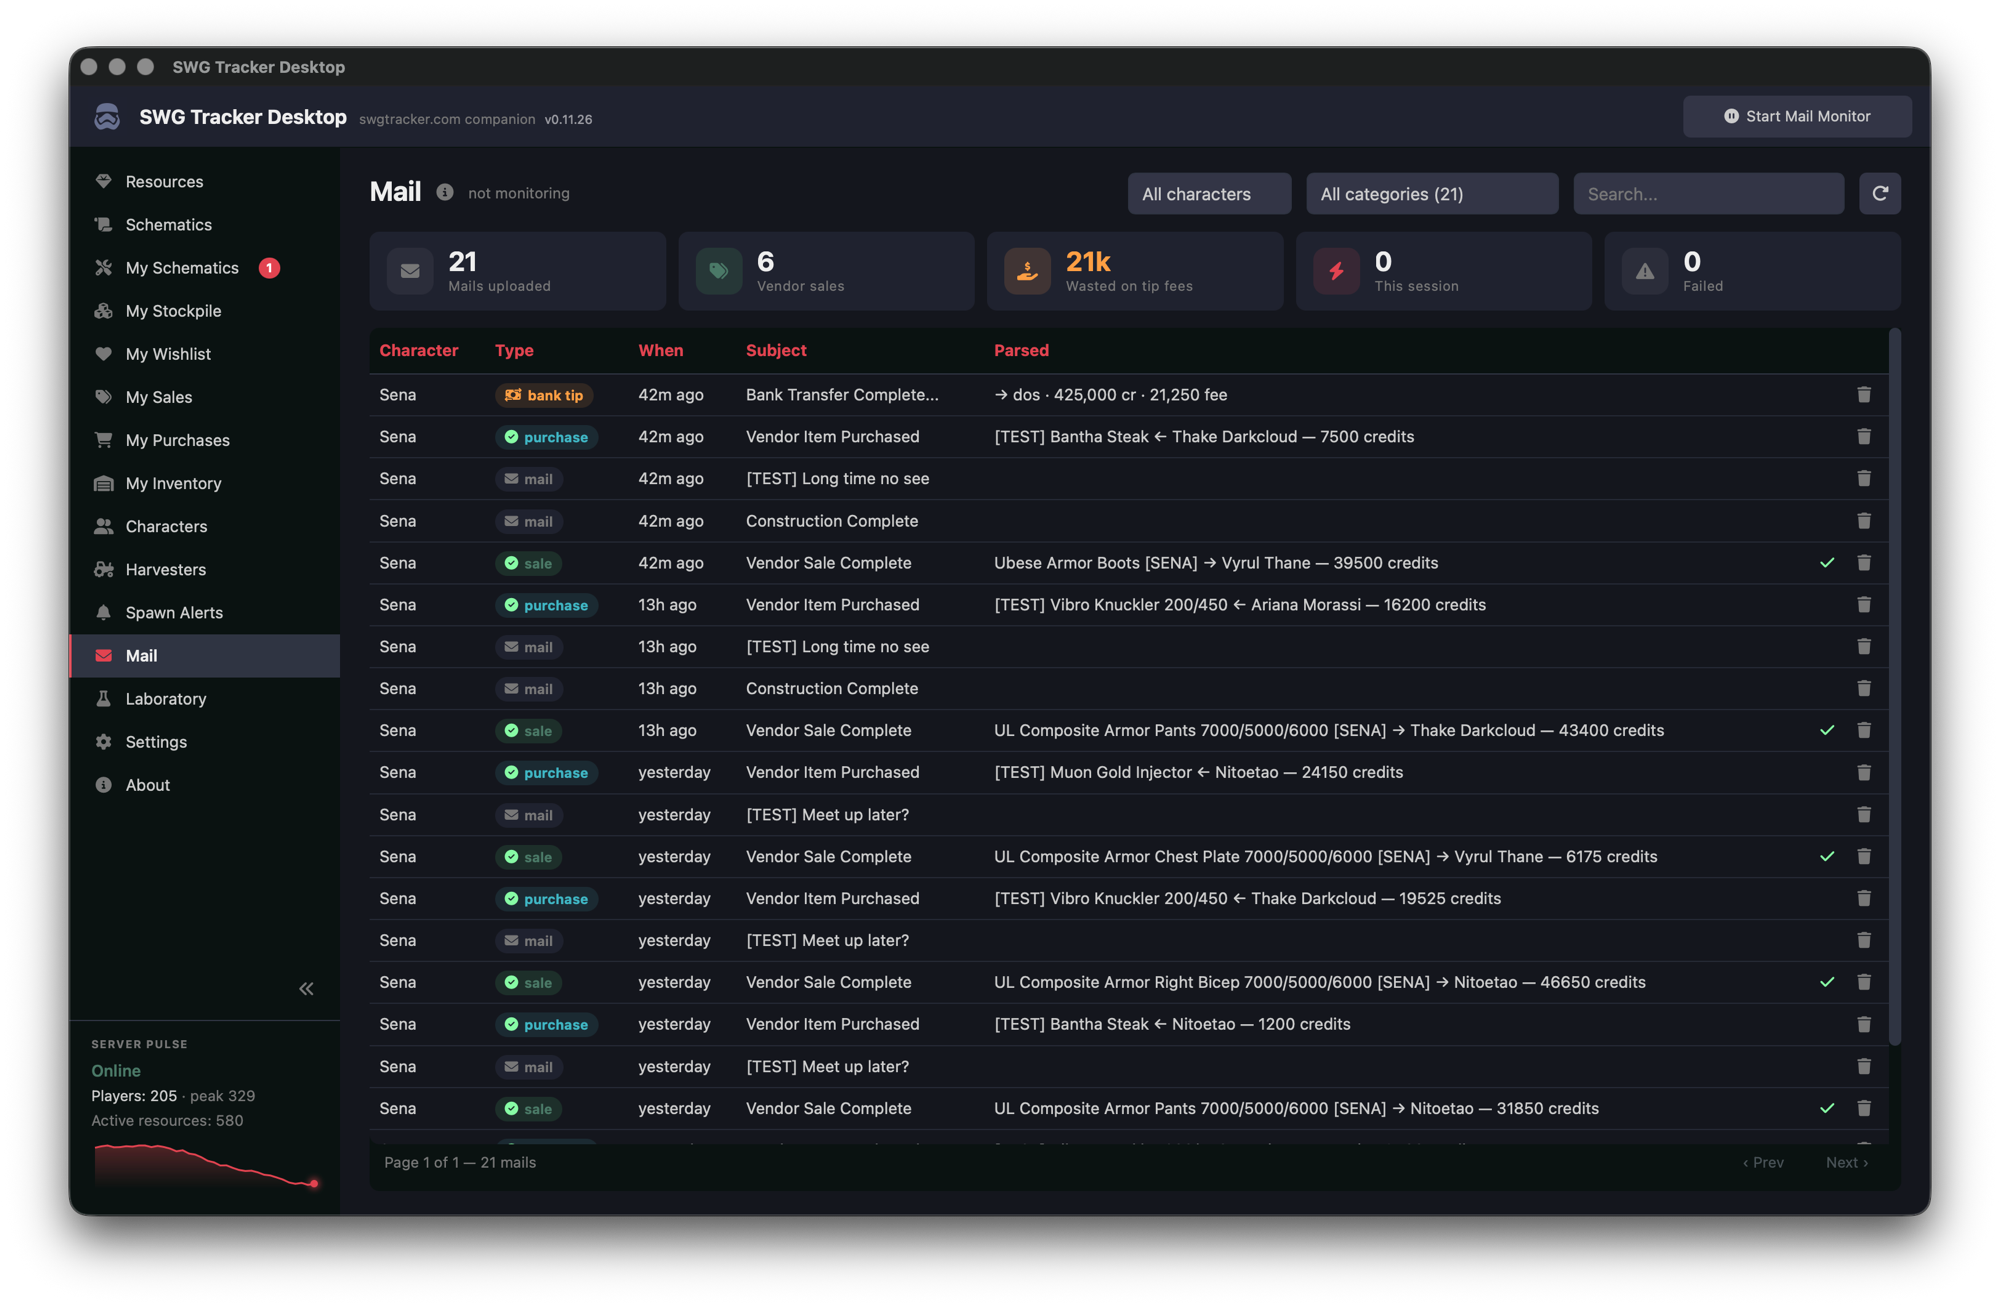Viewport: 2000px width, 1307px height.
Task: Click the Characters people icon
Action: point(103,526)
